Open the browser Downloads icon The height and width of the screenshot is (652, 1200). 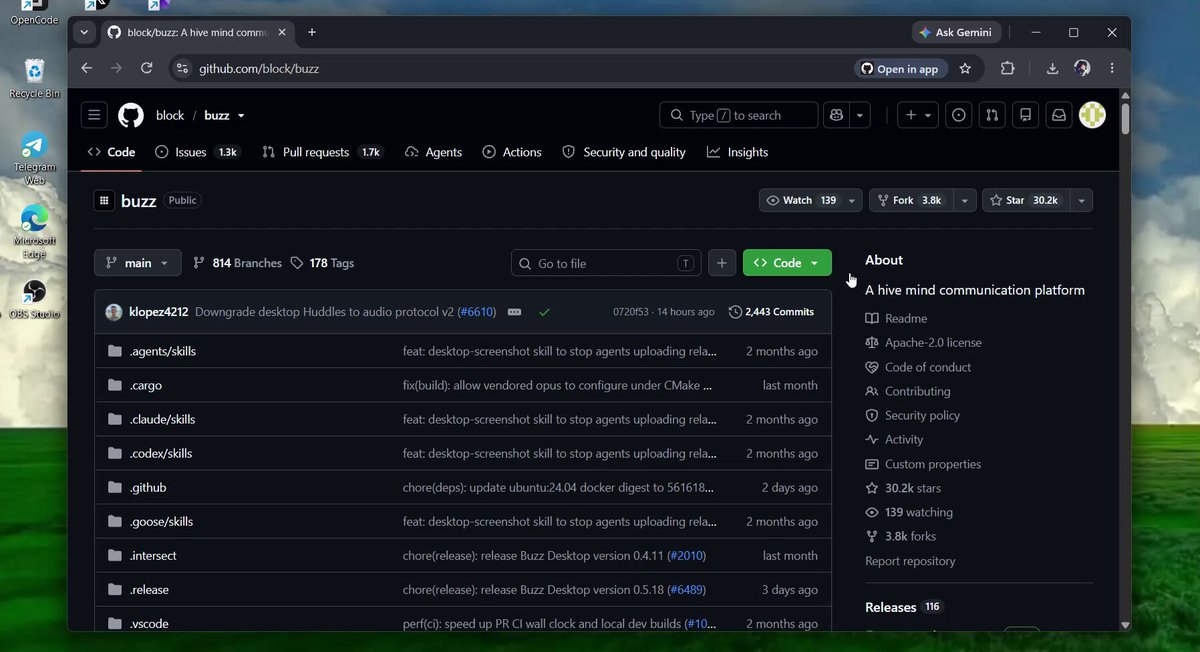[x=1052, y=68]
